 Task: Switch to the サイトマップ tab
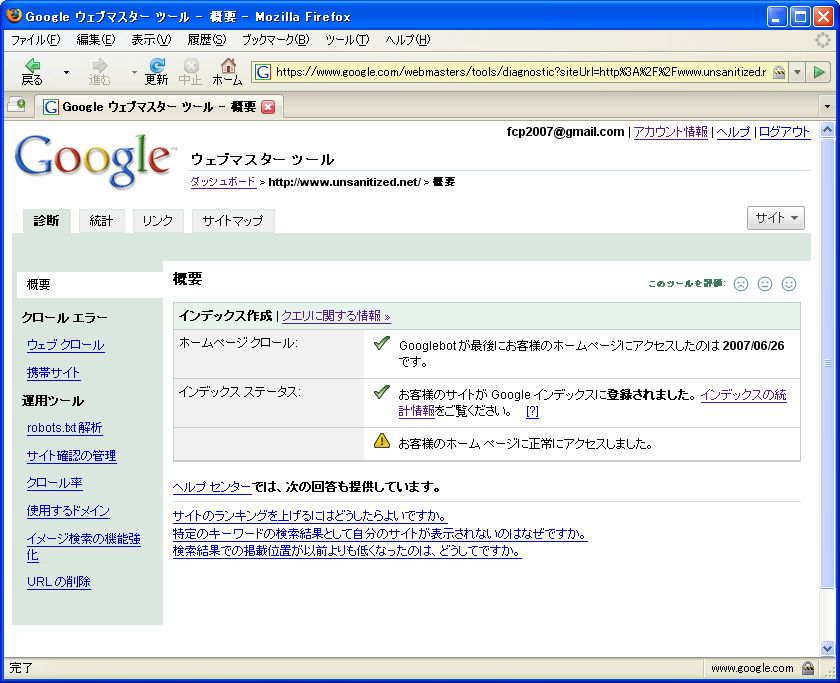pos(233,221)
